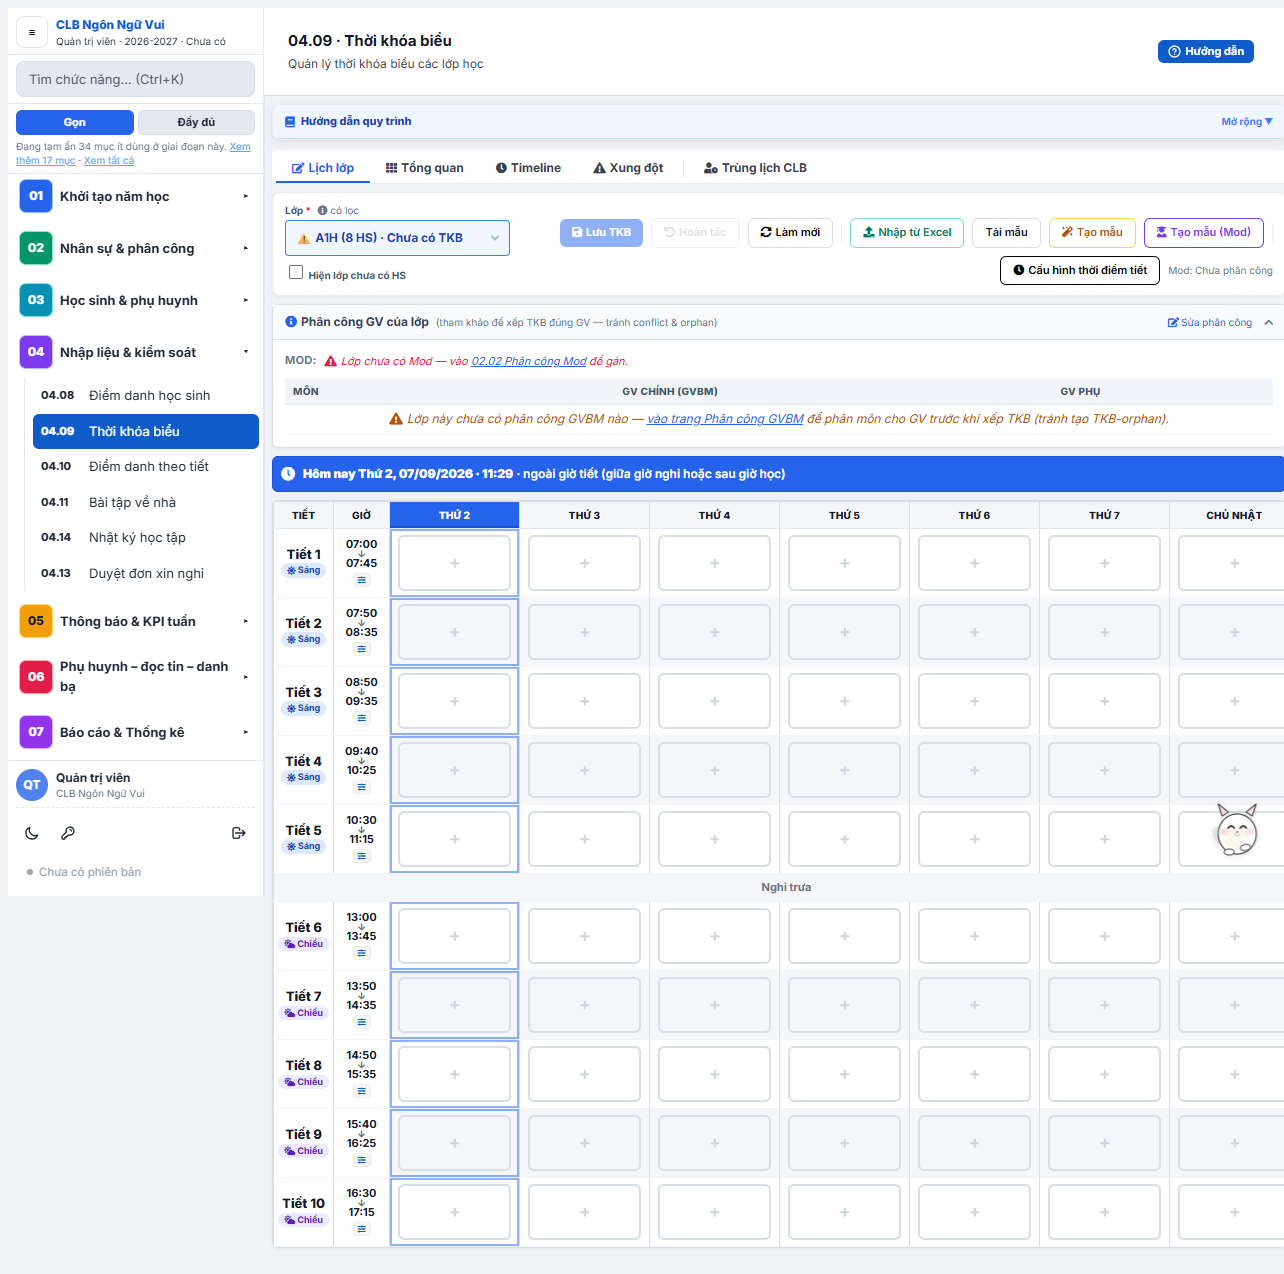Expand the Khởi tạo năm học sidebar section
The width and height of the screenshot is (1284, 1274).
tap(134, 196)
